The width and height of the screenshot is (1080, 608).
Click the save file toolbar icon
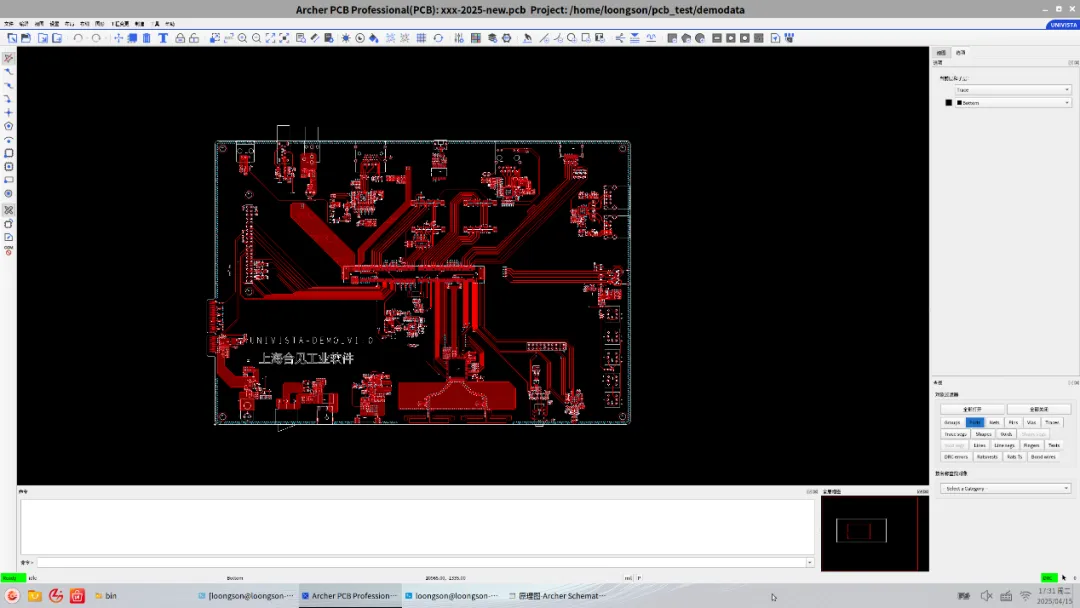[x=41, y=38]
